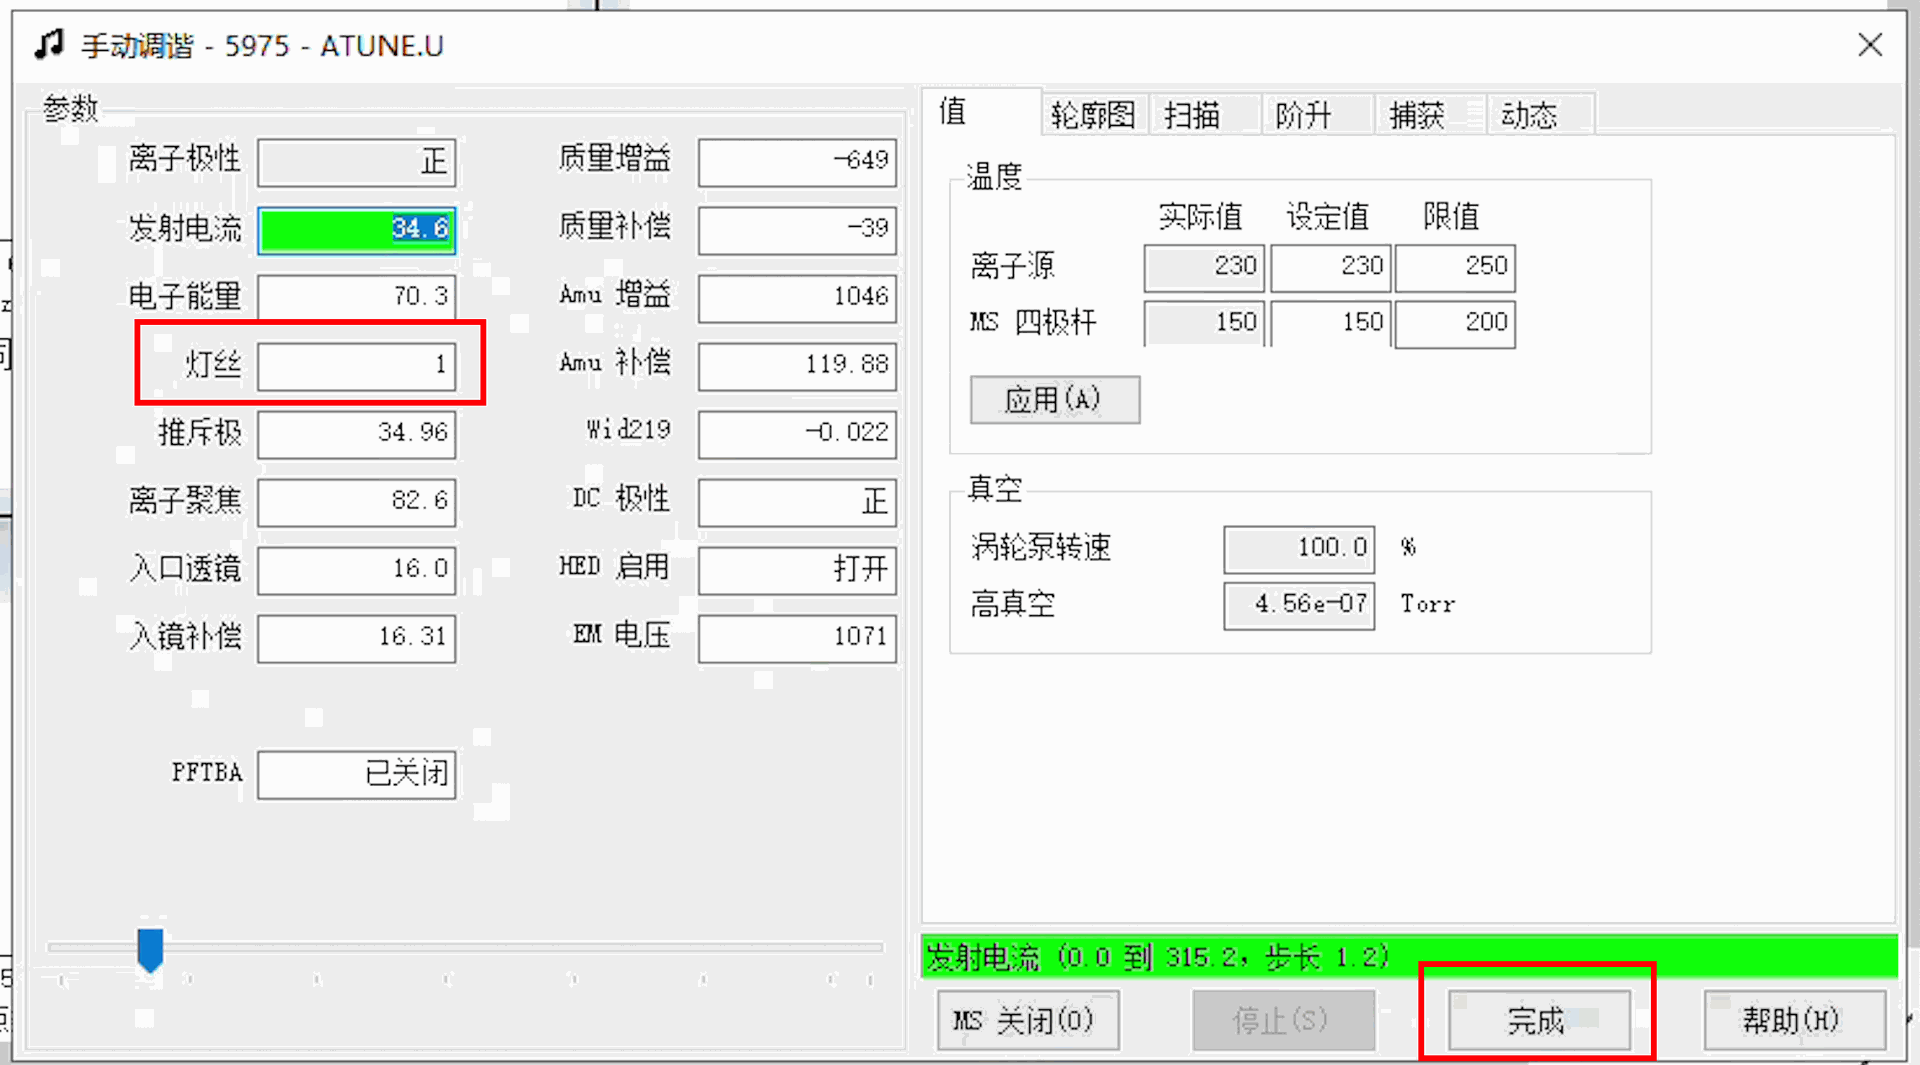Click the MS 四极杆 limit value field

[x=1455, y=323]
